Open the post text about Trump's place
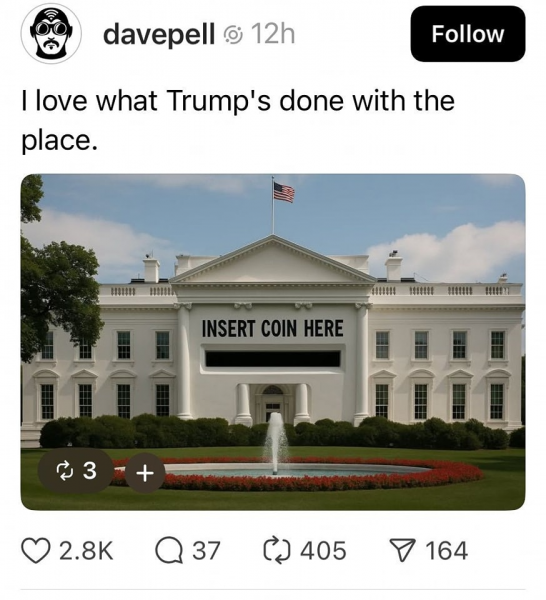 [x=238, y=121]
